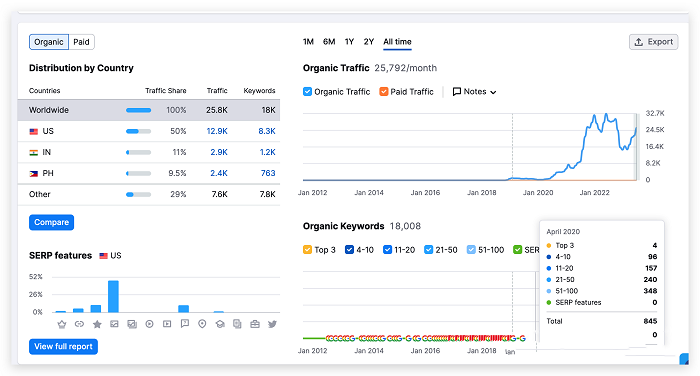This screenshot has width=700, height=376.
Task: Click the crown featured snippet SERP icon
Action: tap(62, 324)
